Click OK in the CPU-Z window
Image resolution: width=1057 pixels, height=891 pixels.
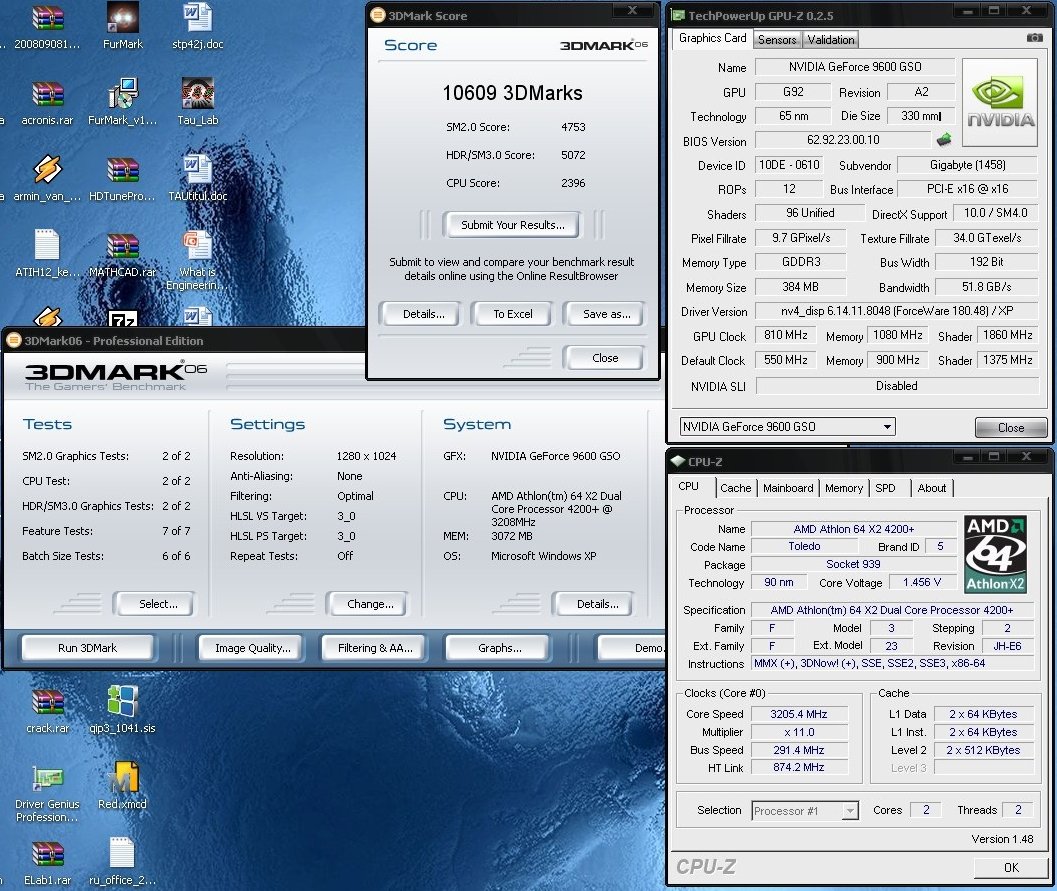(x=1010, y=867)
